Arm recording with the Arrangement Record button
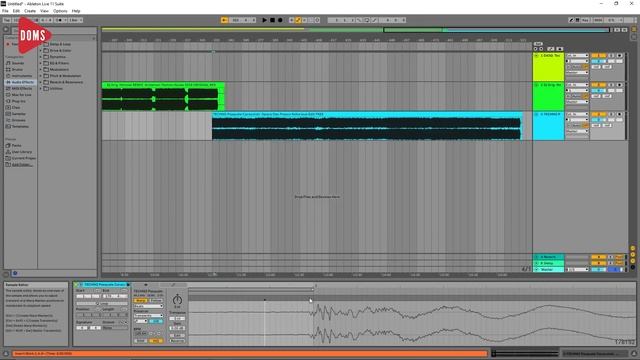Screen dimensions: 640x360 click(x=280, y=20)
